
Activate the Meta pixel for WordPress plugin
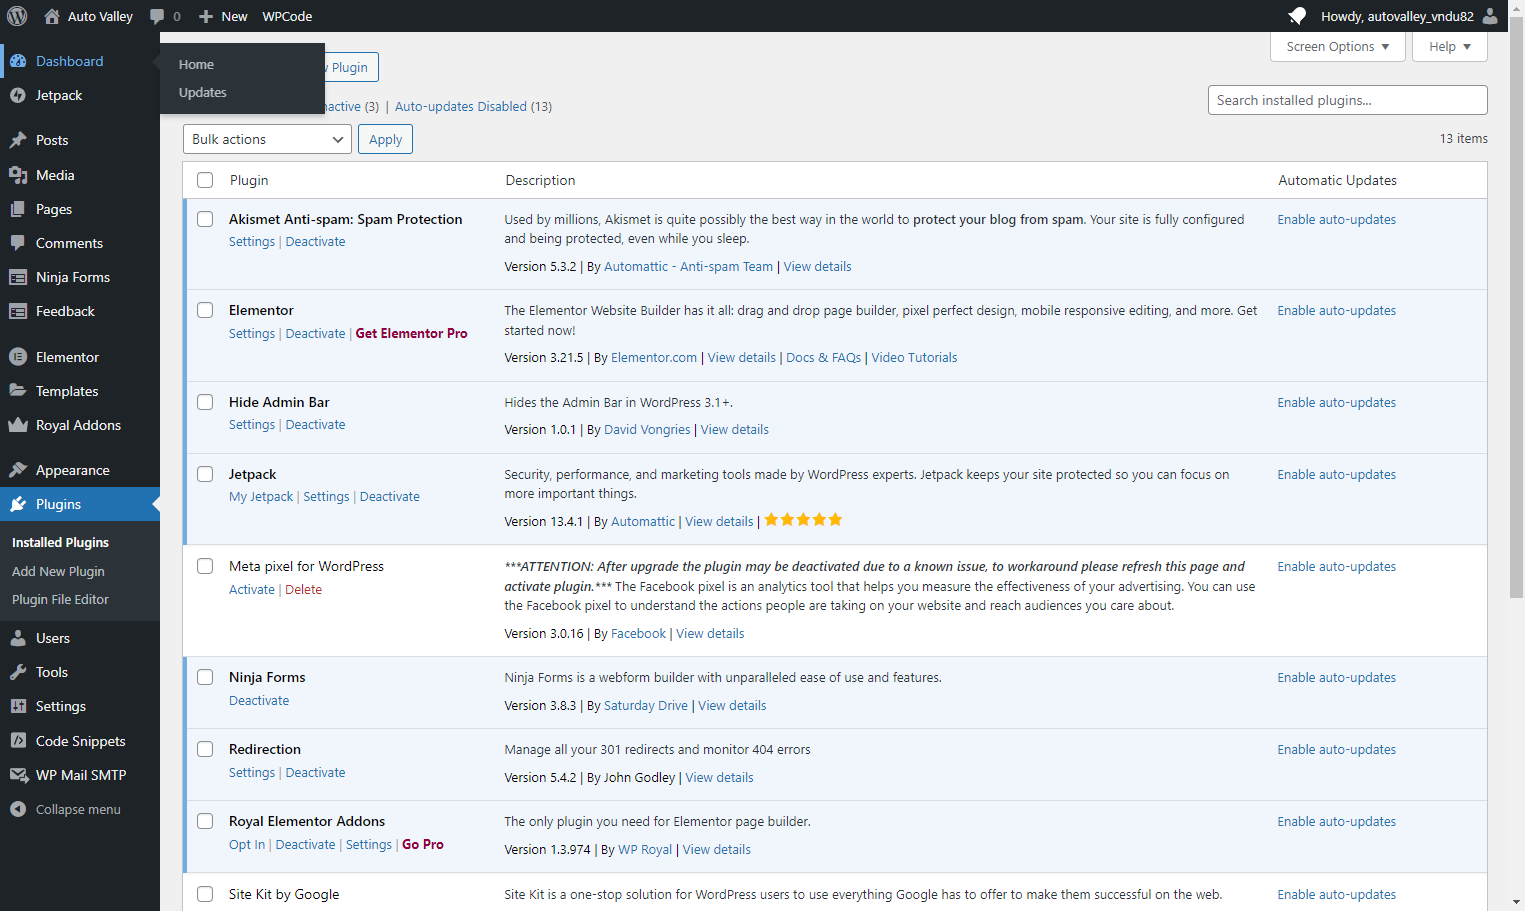coord(251,590)
